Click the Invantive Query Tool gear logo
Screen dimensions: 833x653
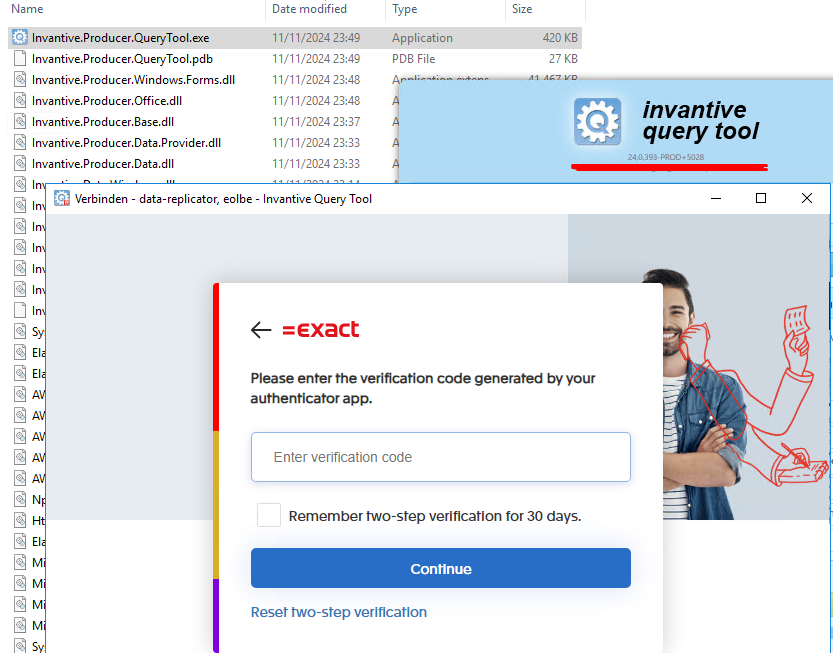tap(597, 121)
